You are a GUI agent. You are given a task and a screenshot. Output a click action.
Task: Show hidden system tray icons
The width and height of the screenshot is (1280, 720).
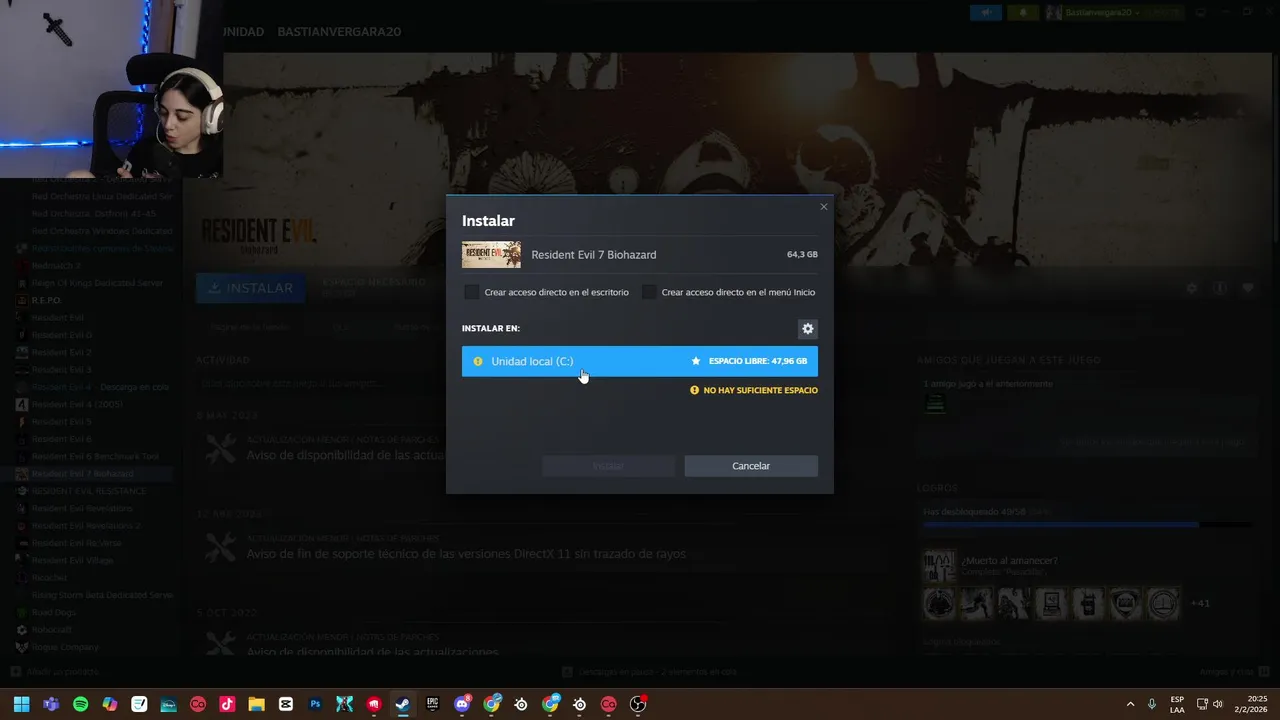pos(1130,704)
